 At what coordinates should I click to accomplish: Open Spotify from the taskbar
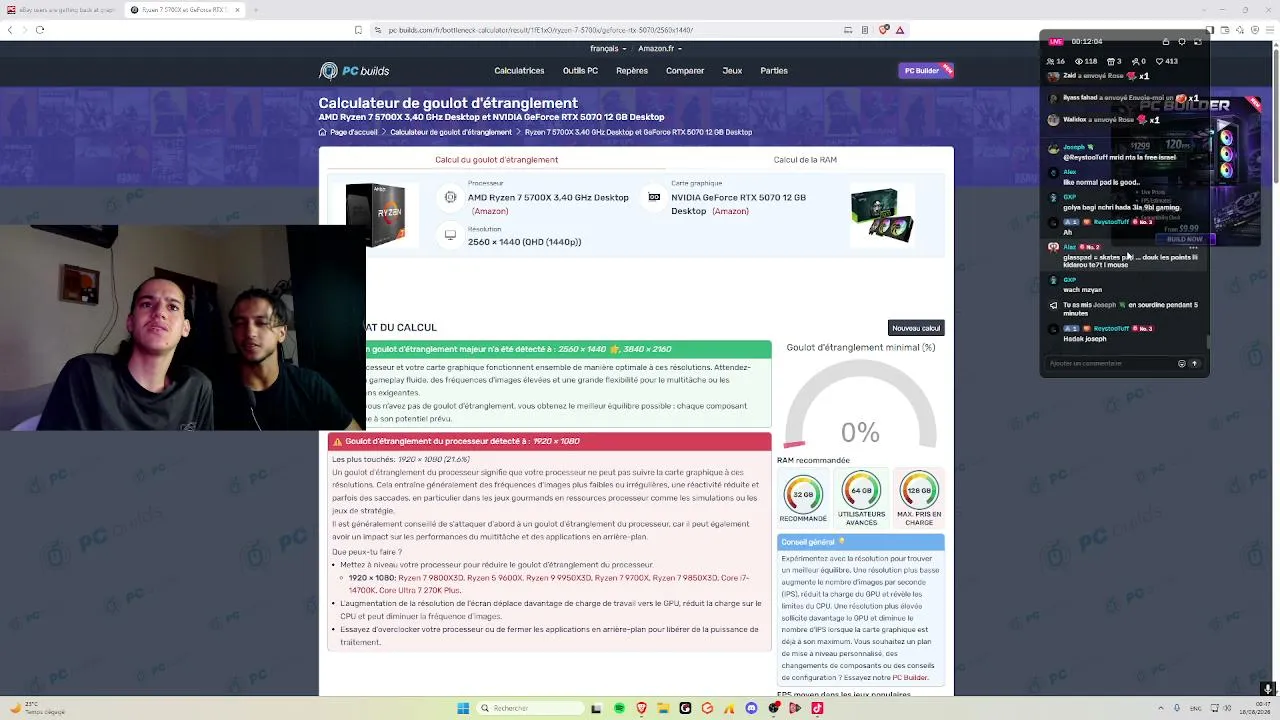point(619,708)
